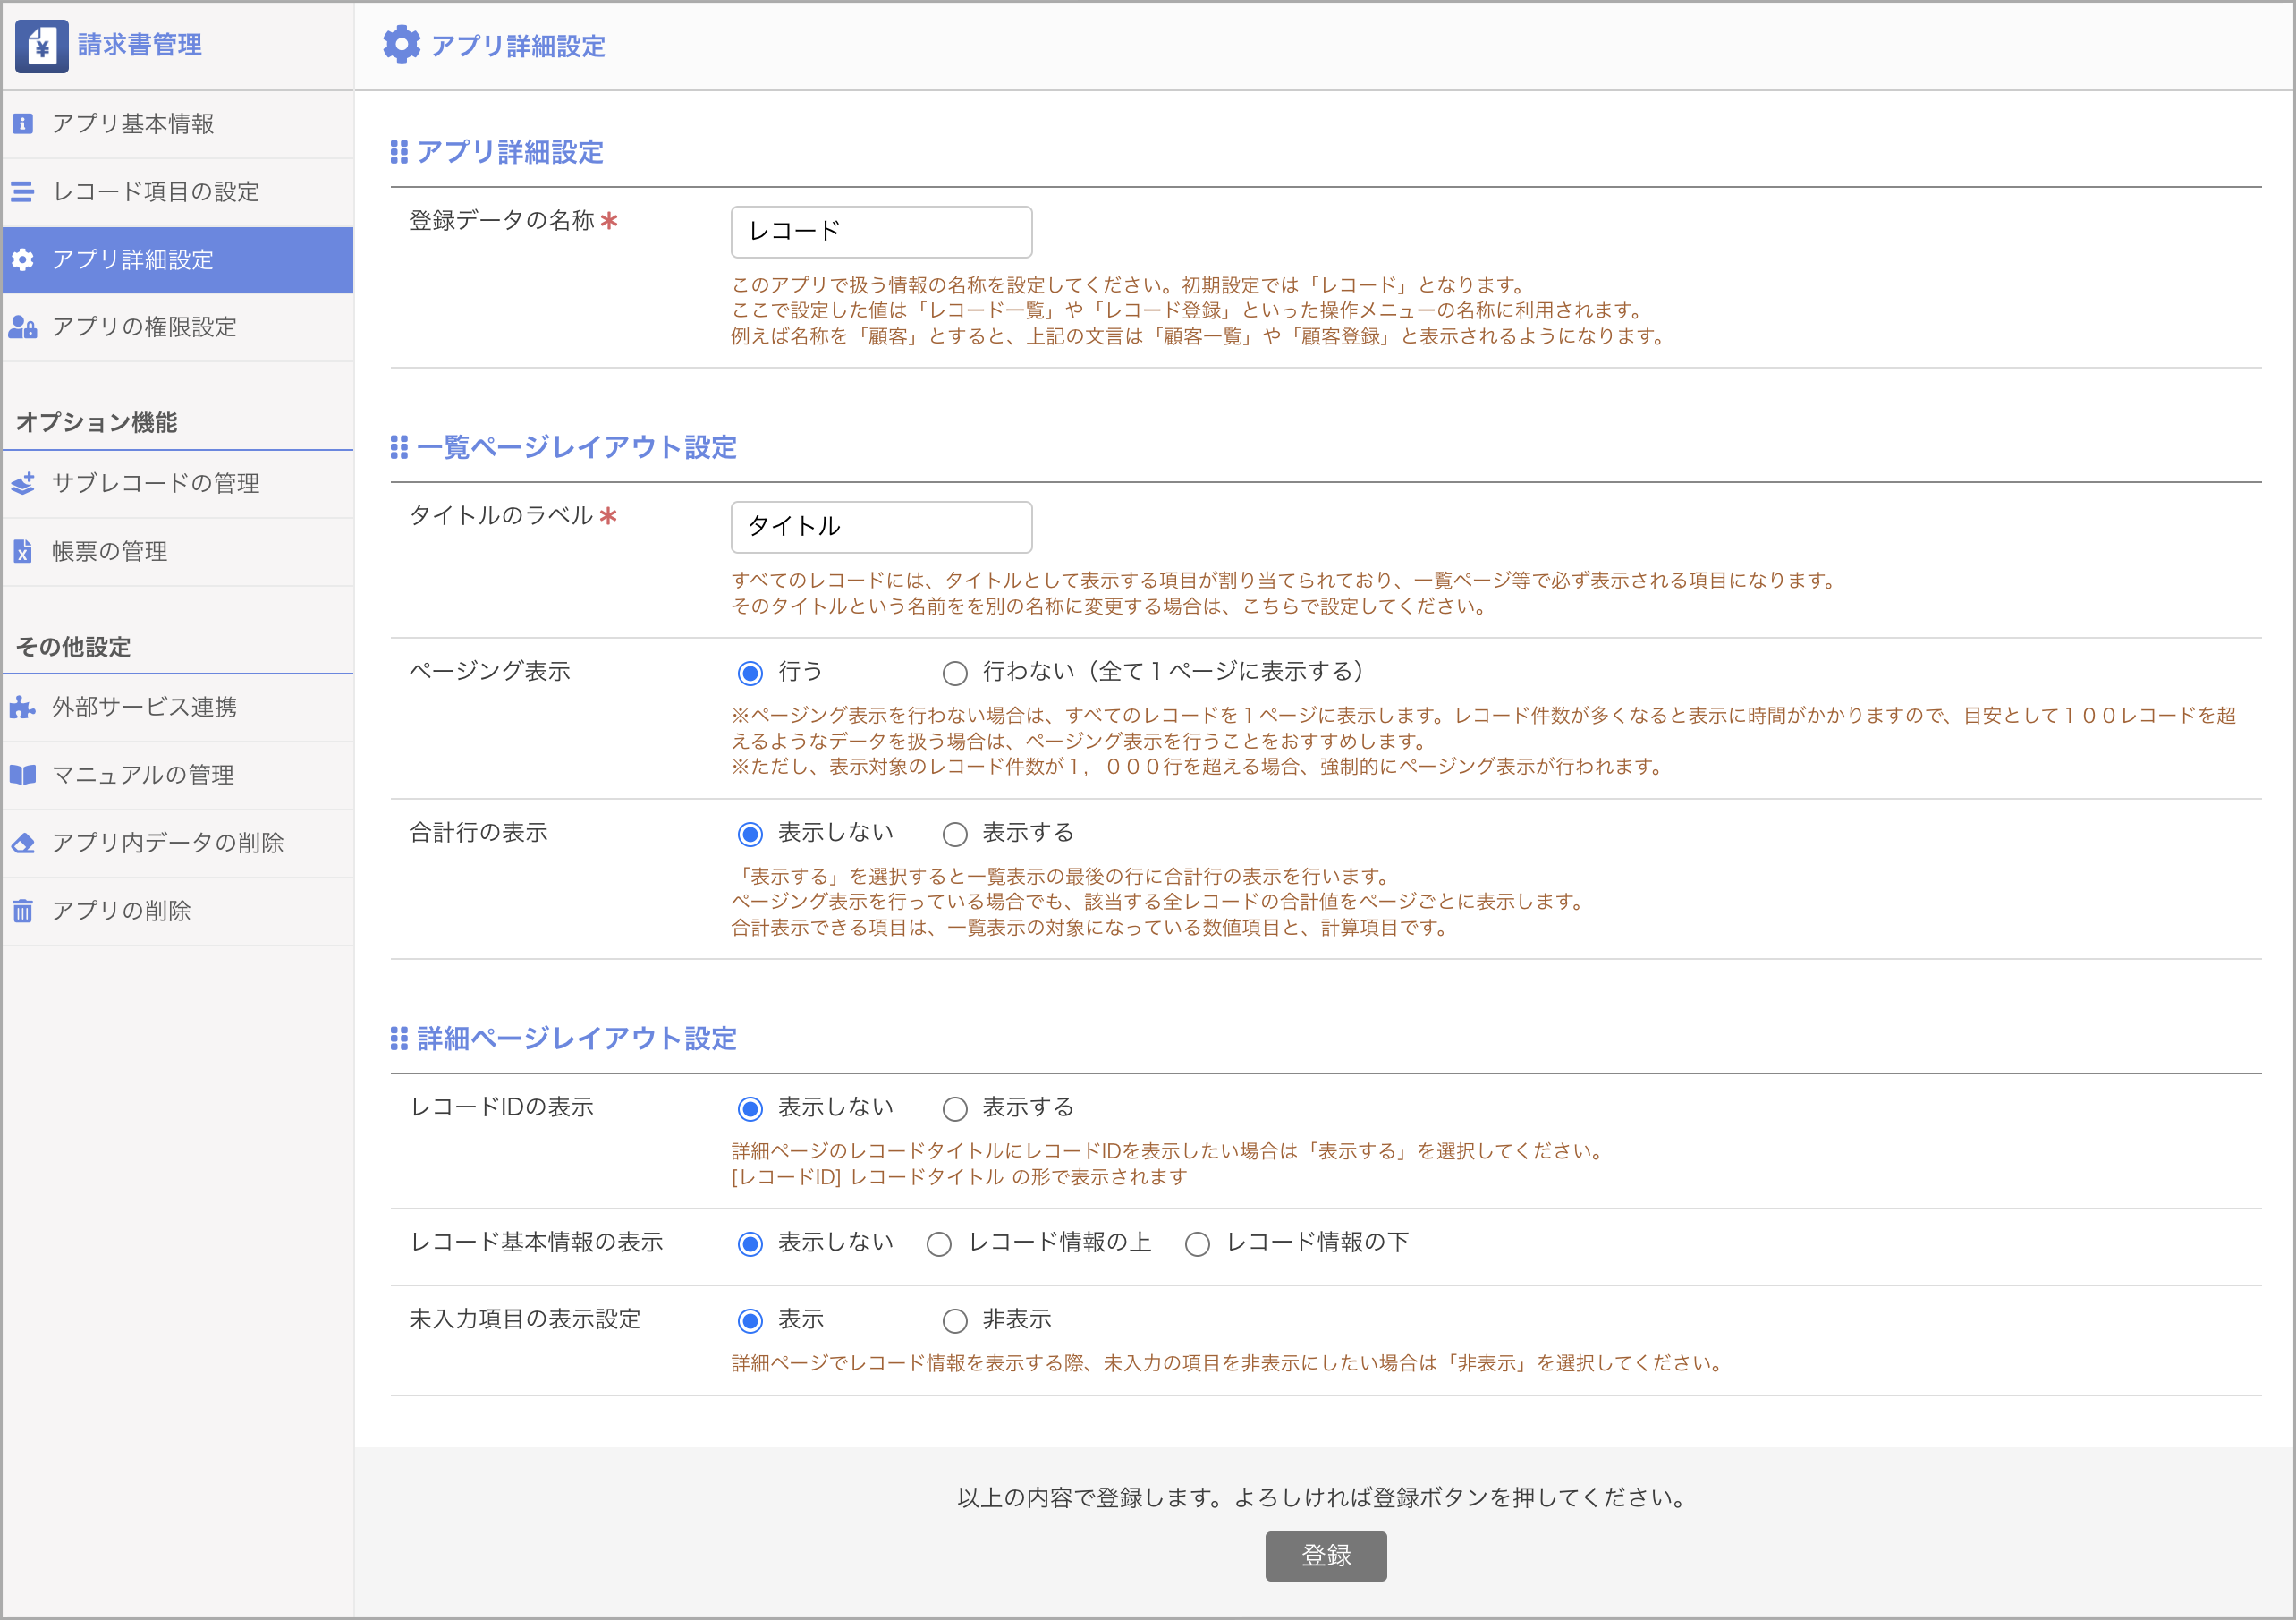The height and width of the screenshot is (1620, 2296).
Task: Select 行わない（全て１ページに表示する）
Action: pyautogui.click(x=955, y=673)
